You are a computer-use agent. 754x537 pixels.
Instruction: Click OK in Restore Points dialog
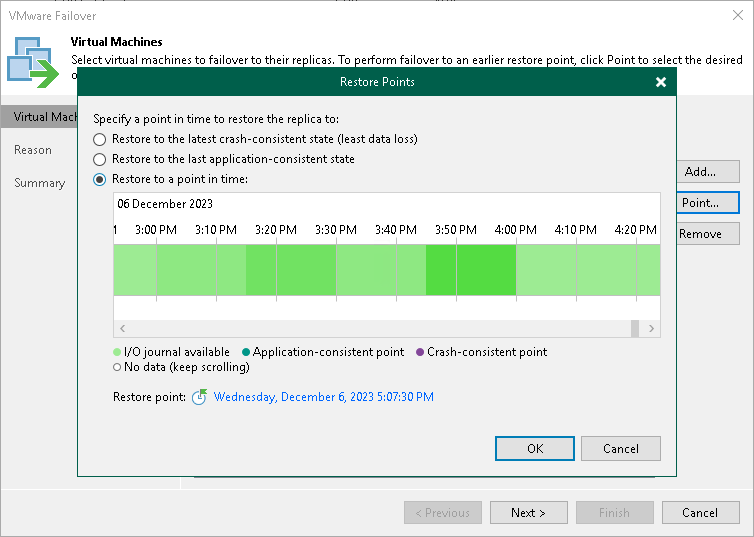click(x=535, y=449)
